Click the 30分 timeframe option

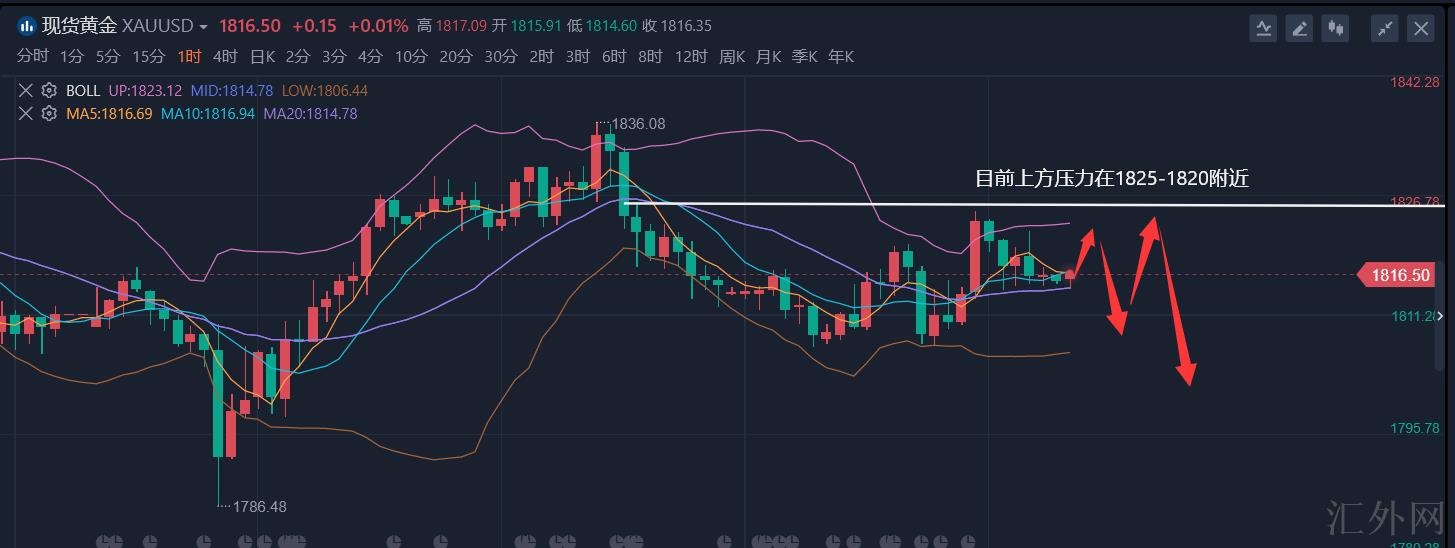pyautogui.click(x=501, y=57)
